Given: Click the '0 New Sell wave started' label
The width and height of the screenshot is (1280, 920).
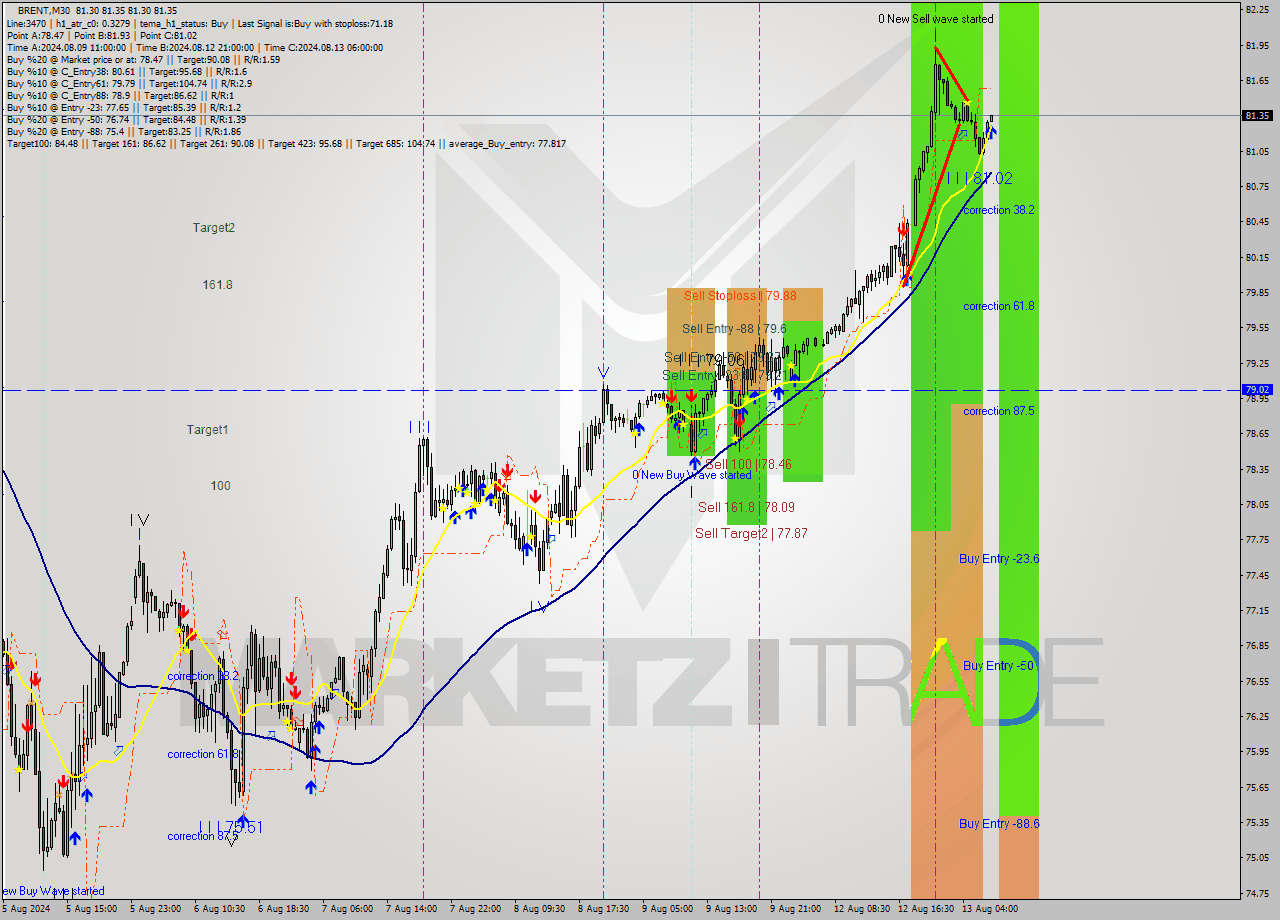Looking at the screenshot, I should [x=936, y=19].
